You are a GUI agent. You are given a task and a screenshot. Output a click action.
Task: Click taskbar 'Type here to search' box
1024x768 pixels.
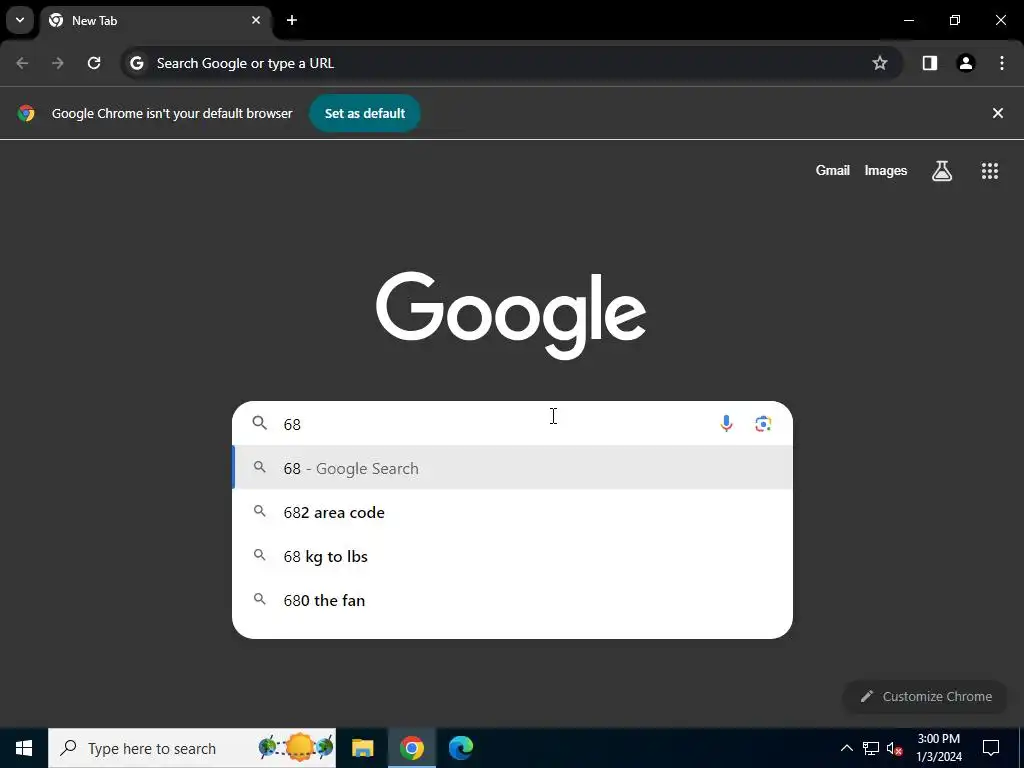click(x=192, y=748)
